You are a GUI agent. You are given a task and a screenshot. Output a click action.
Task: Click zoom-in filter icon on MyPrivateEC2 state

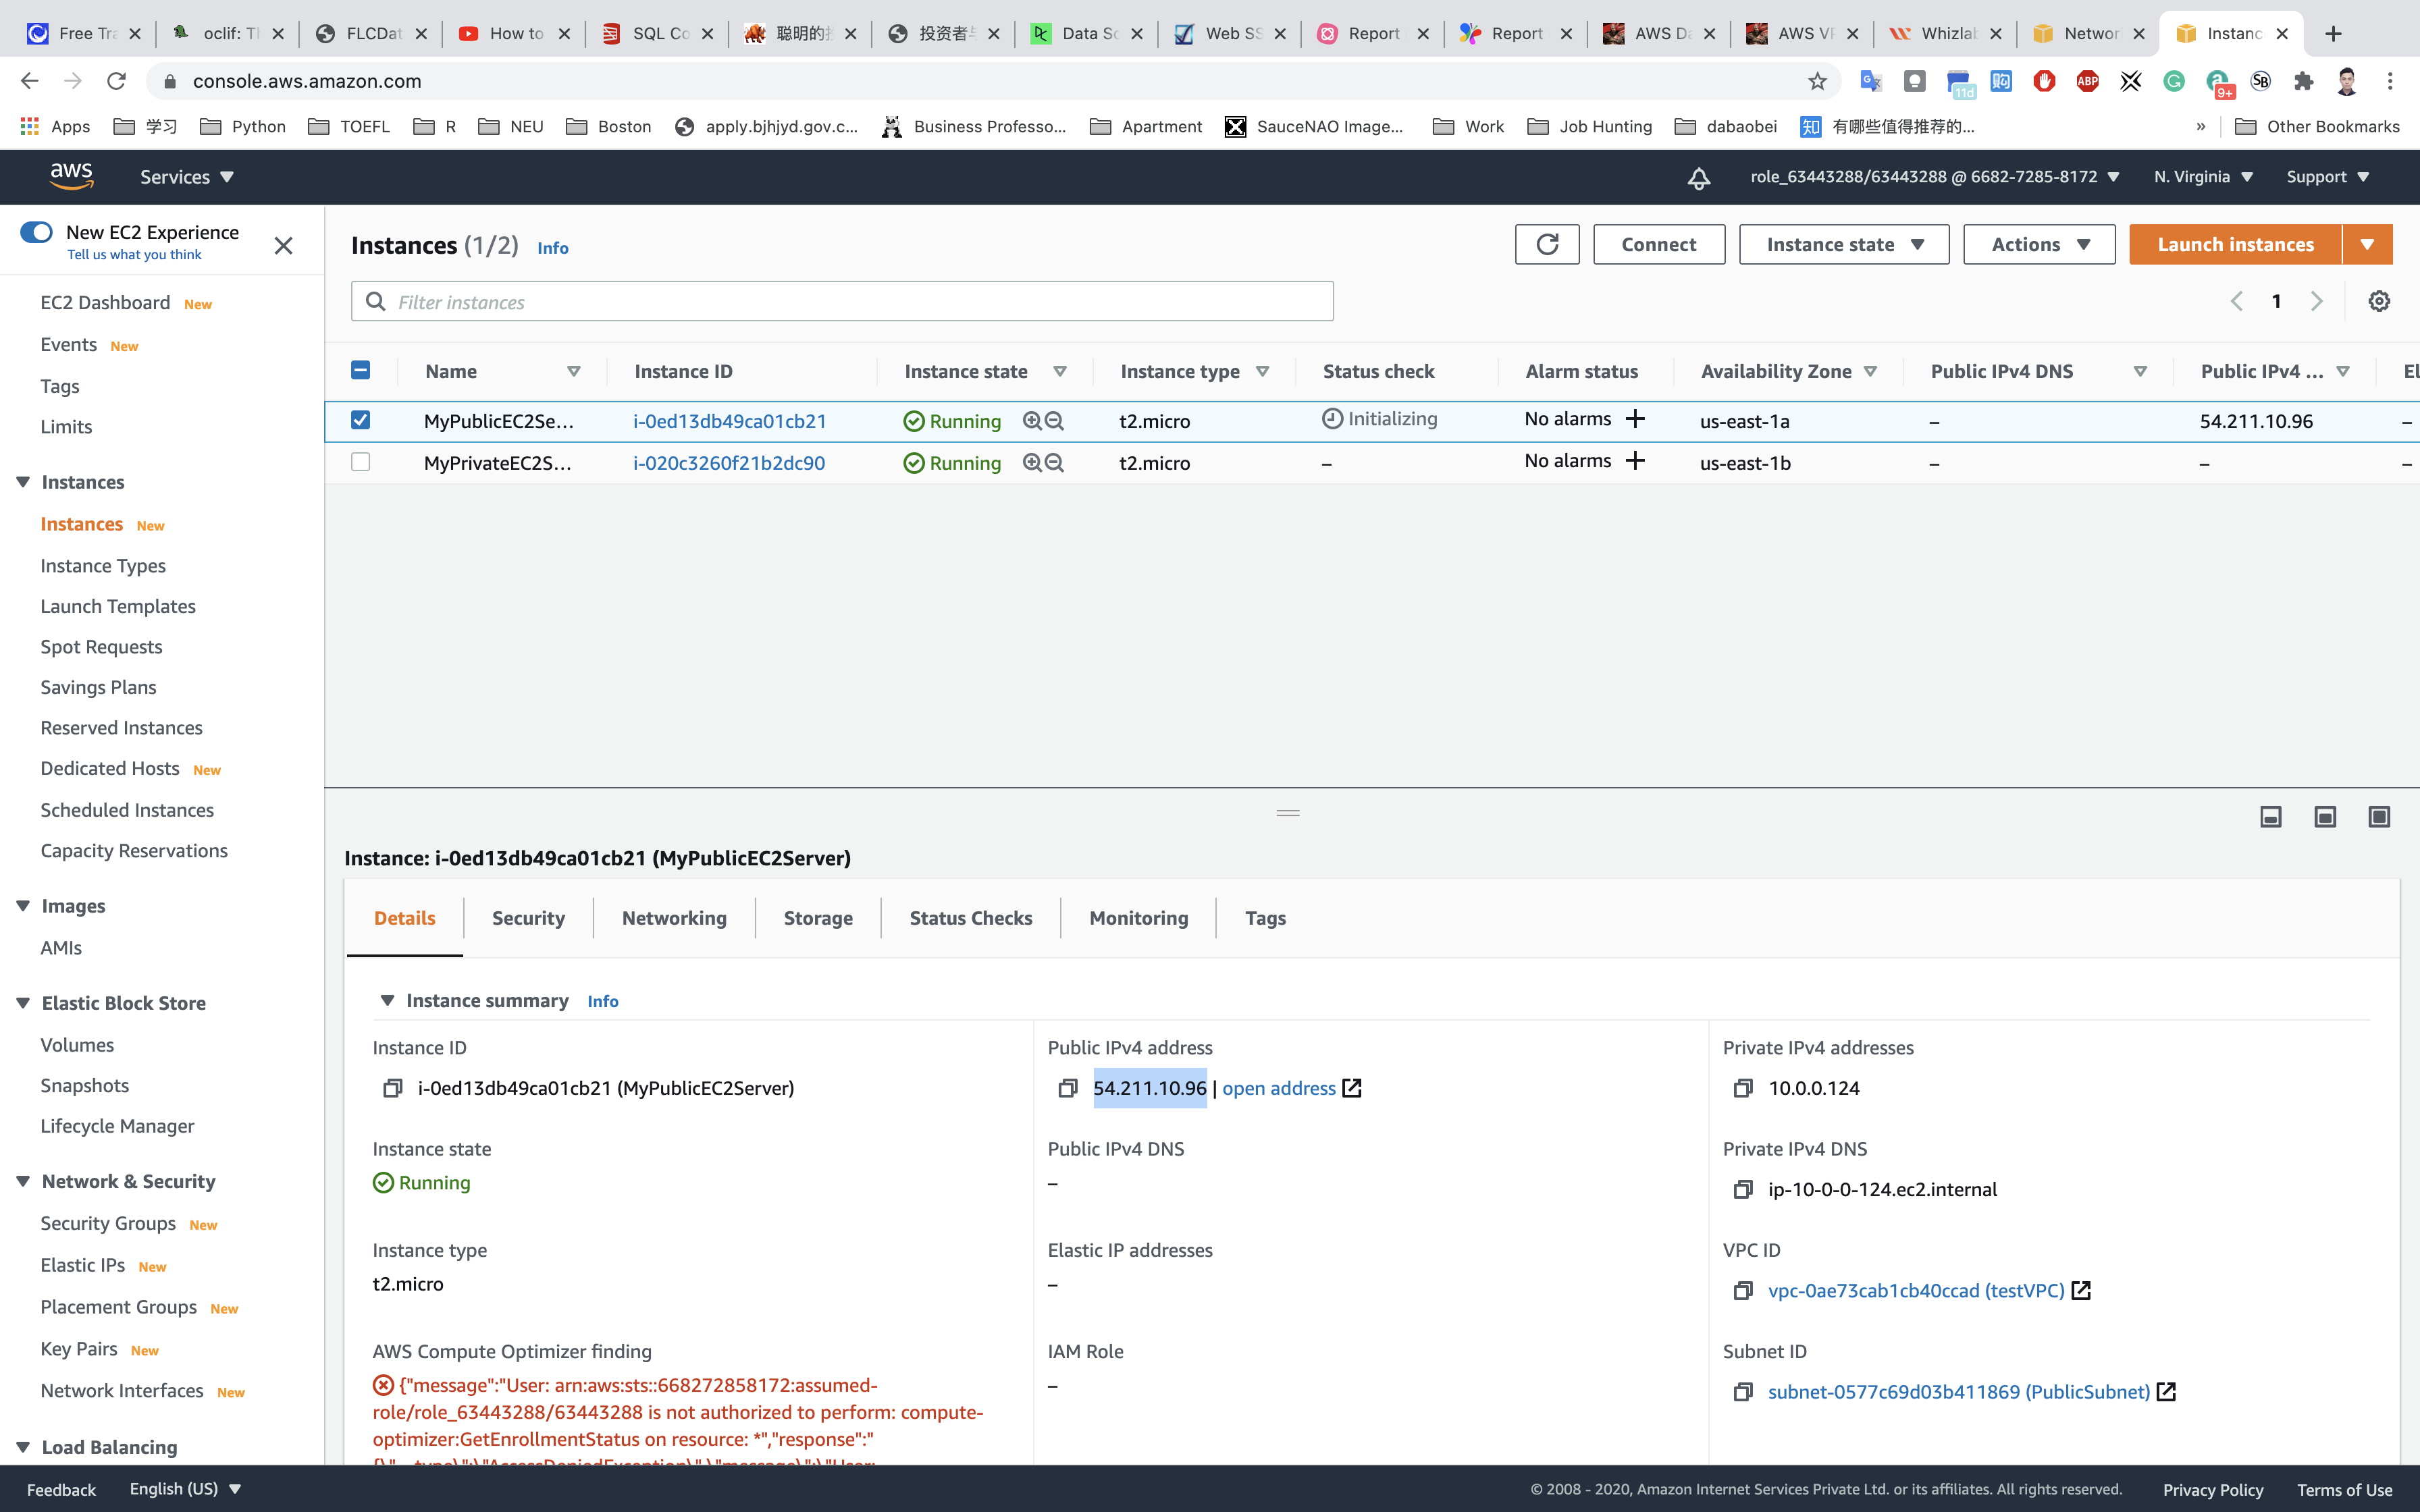click(1032, 463)
